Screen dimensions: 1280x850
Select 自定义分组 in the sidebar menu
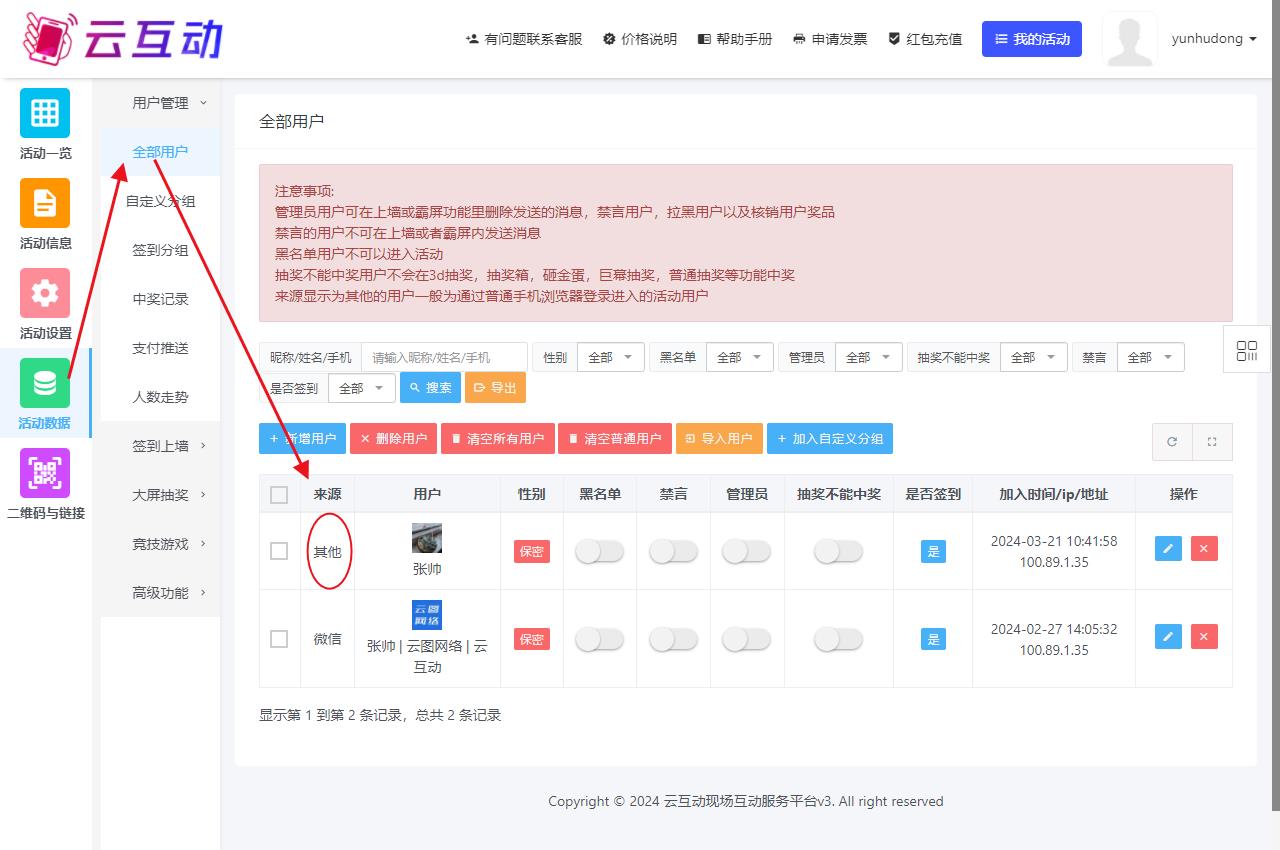[x=160, y=201]
